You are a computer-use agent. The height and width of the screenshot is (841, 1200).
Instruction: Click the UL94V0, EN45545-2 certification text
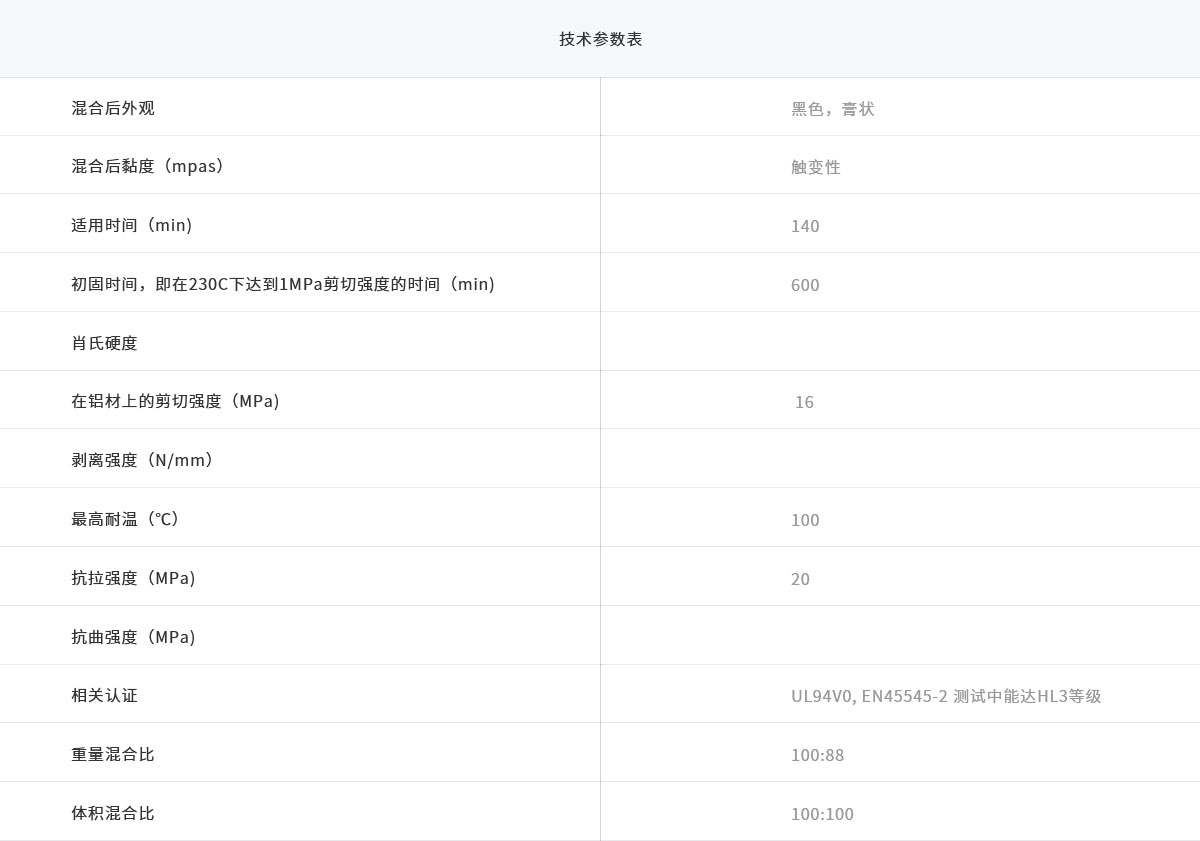[x=946, y=696]
